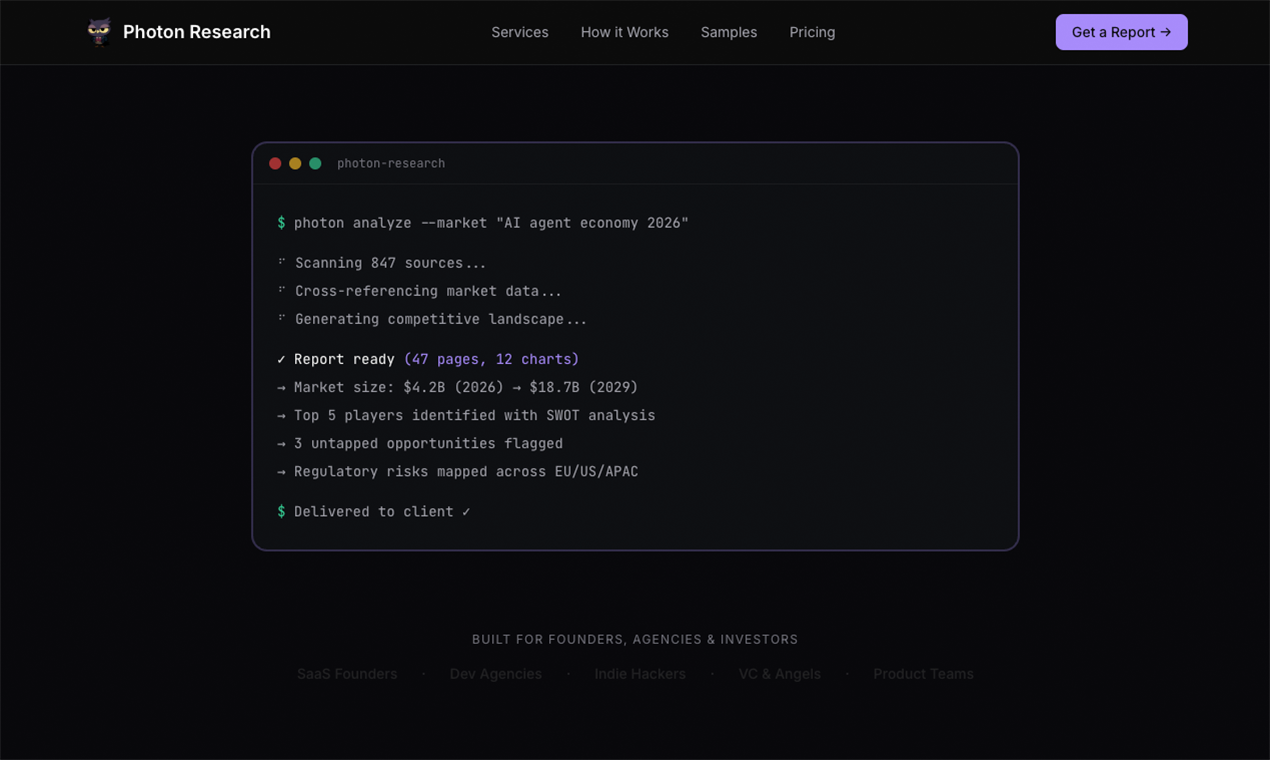Open the Services menu item
Screen dimensions: 1270x760
point(520,32)
